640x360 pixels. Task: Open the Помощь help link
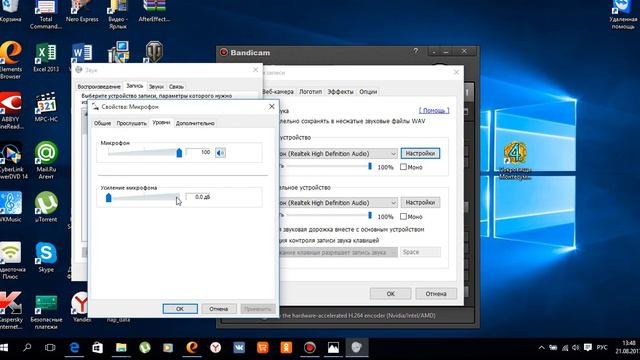click(434, 111)
